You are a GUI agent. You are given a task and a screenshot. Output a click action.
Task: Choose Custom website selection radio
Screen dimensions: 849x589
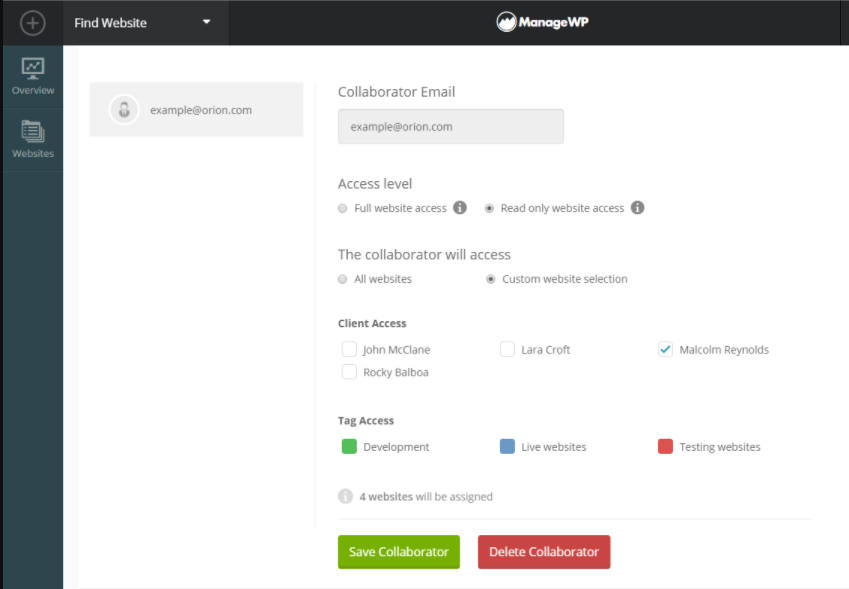tap(491, 279)
